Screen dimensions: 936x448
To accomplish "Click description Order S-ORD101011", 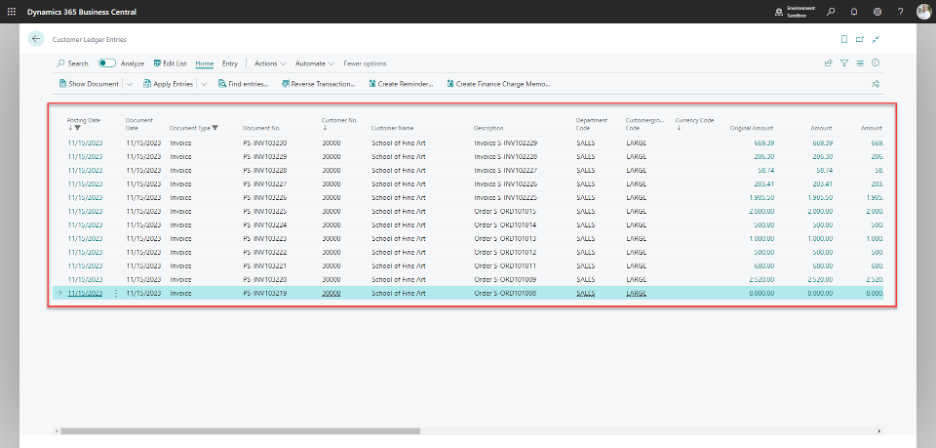I will click(505, 266).
